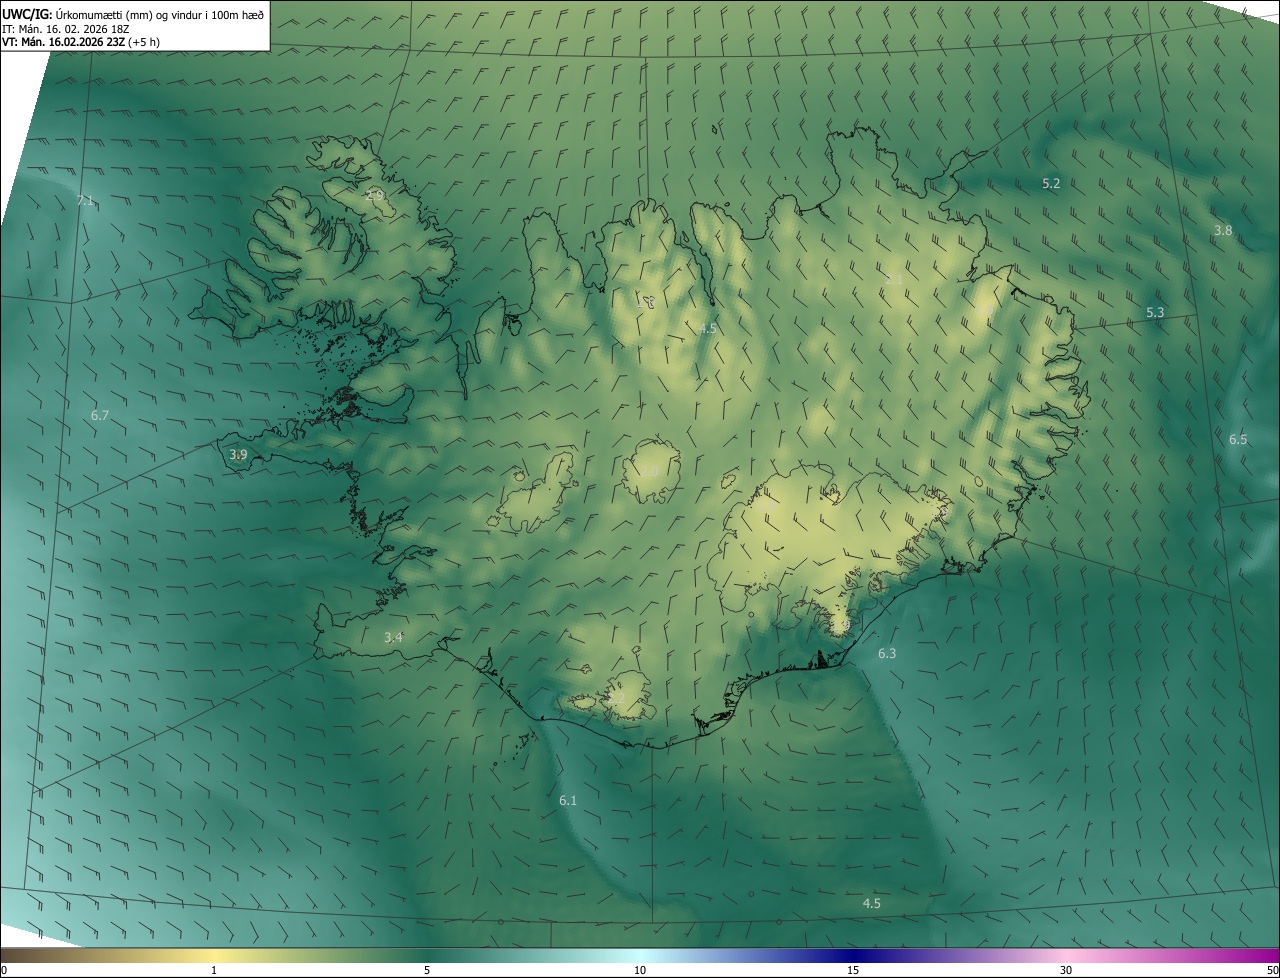This screenshot has height=978, width=1280.
Task: Click the colorbar tick label 30
Action: [x=1066, y=970]
